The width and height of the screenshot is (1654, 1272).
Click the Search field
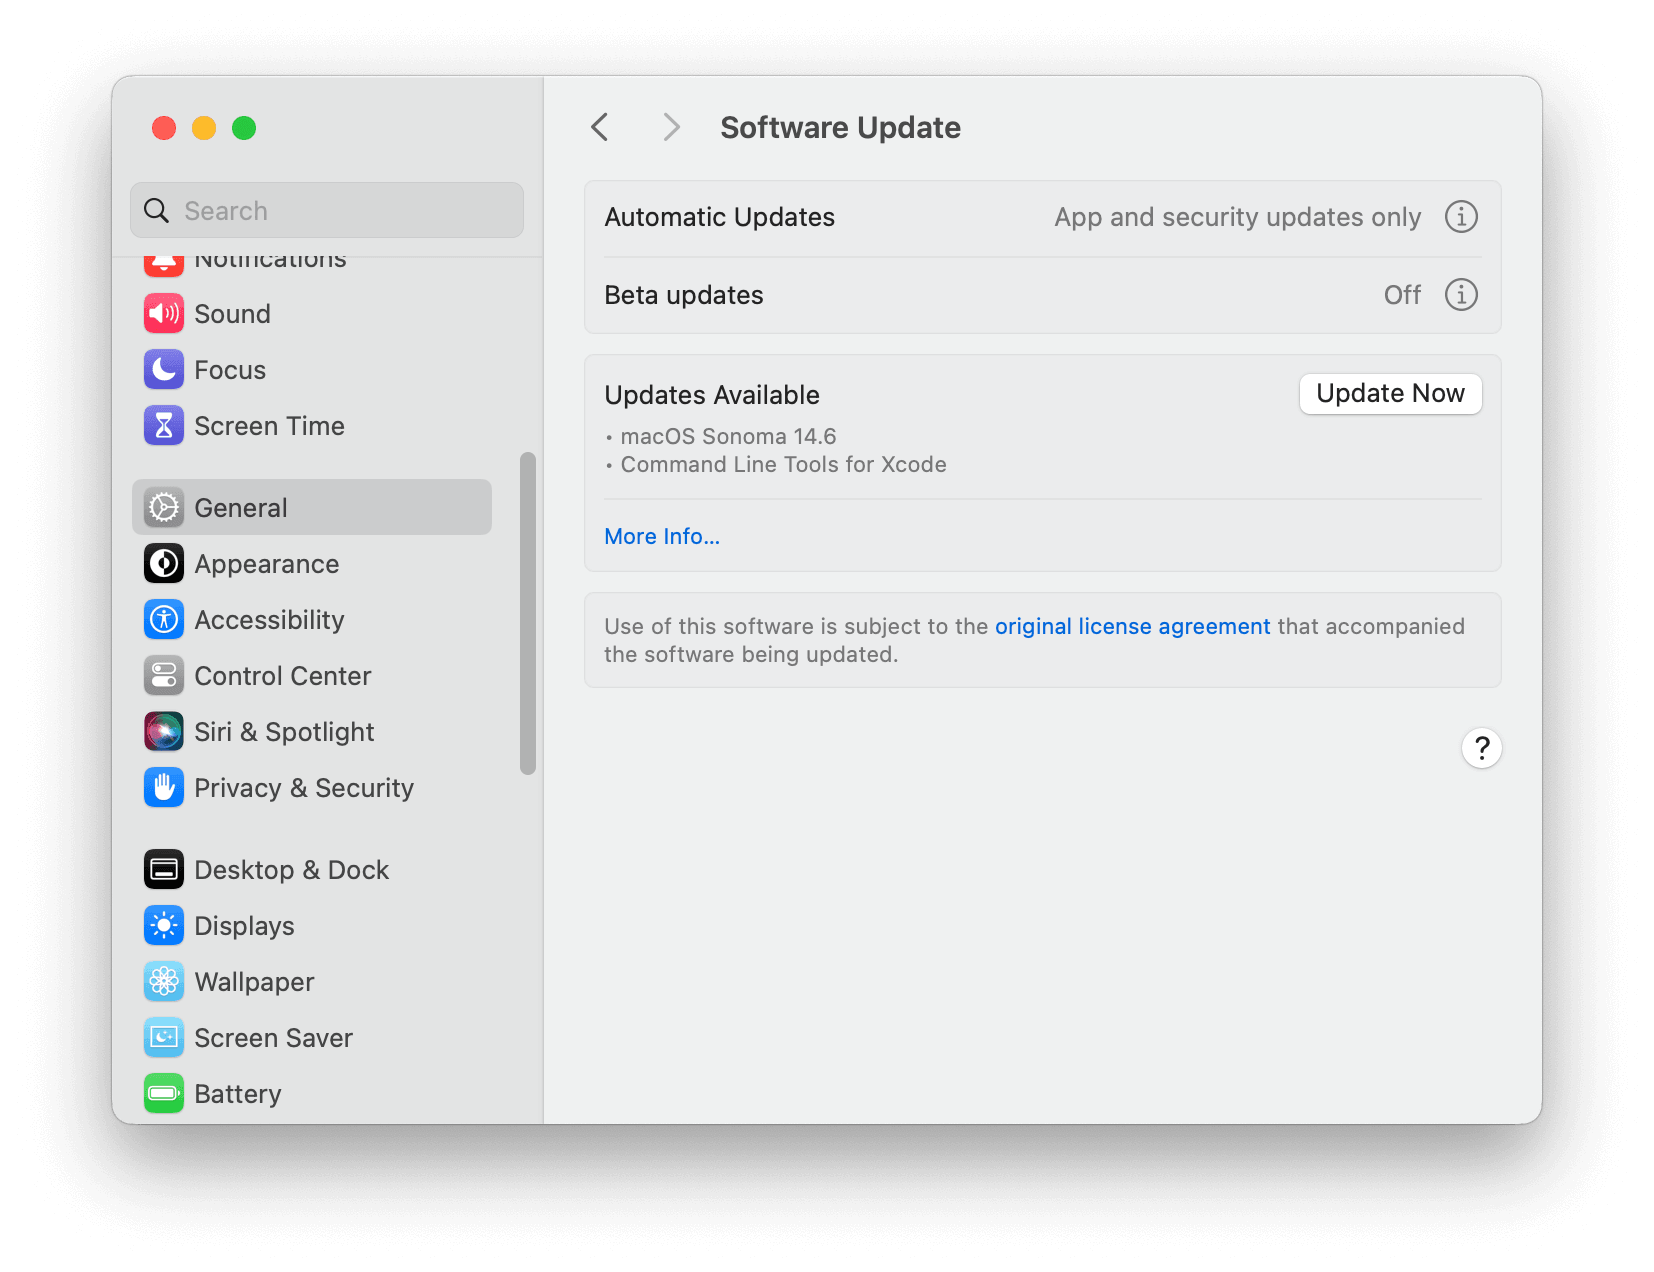[x=326, y=210]
